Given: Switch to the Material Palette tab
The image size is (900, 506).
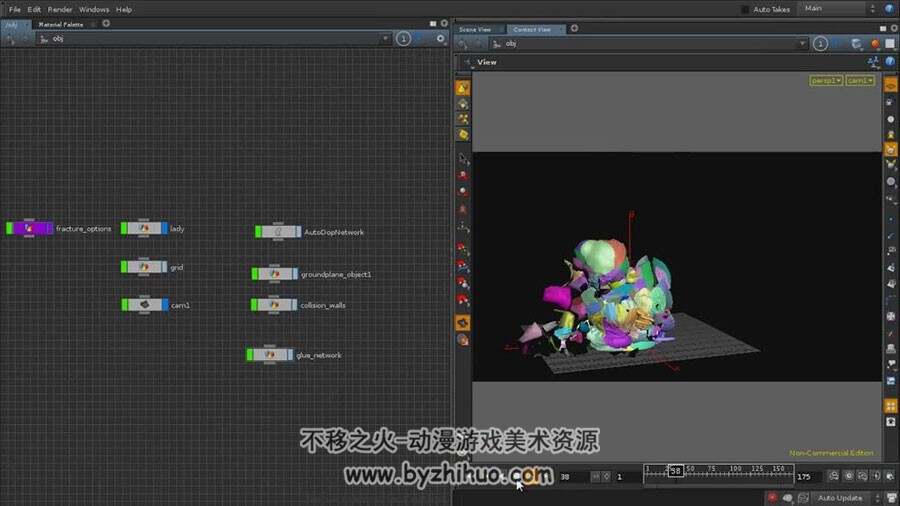Looking at the screenshot, I should pos(61,24).
